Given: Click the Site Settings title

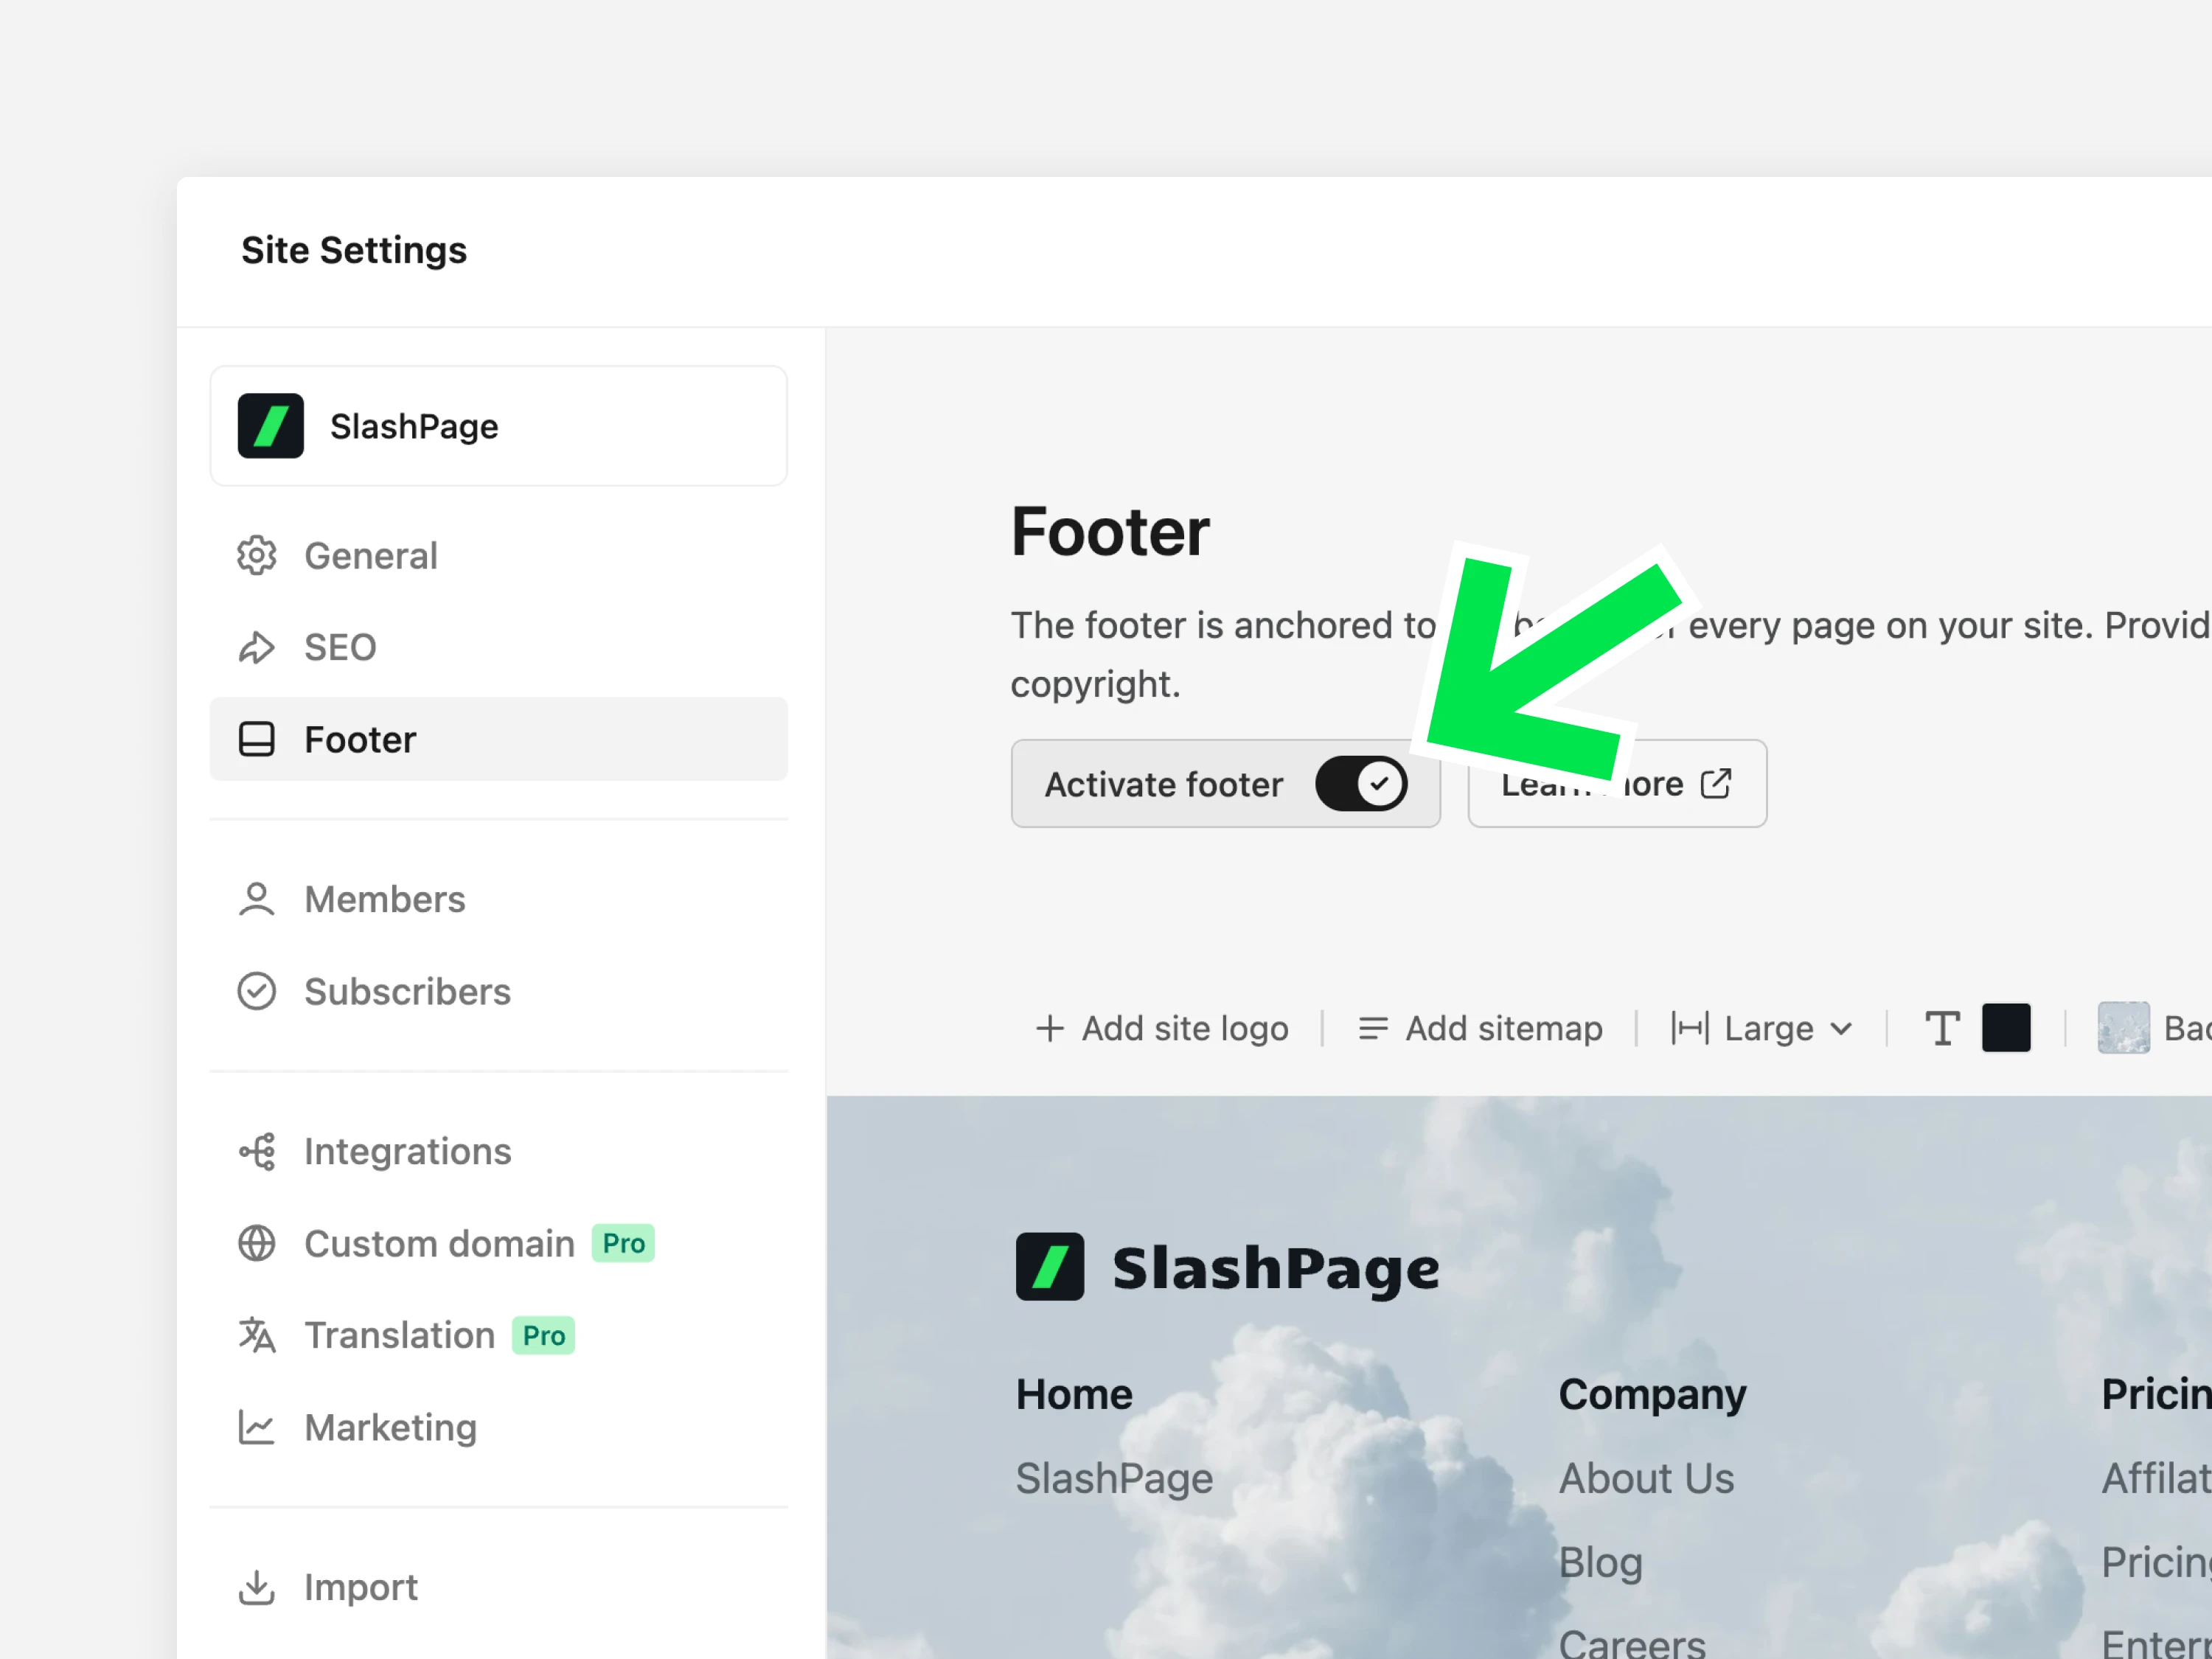Looking at the screenshot, I should [354, 250].
